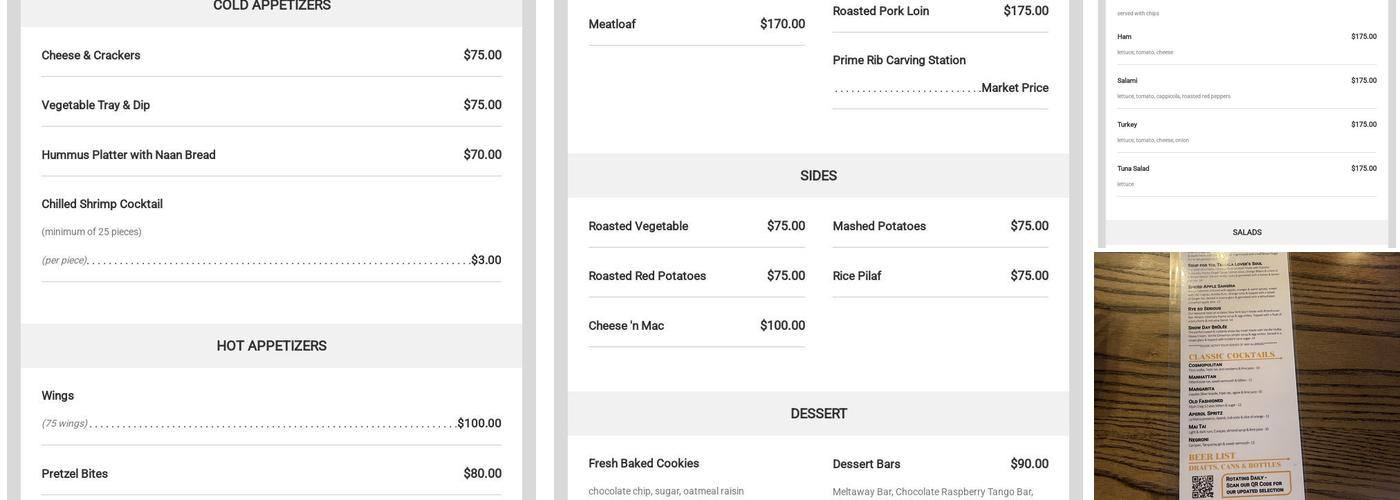The width and height of the screenshot is (1400, 500).
Task: Select the Hummus Platter with Naan Bread item
Action: (128, 155)
